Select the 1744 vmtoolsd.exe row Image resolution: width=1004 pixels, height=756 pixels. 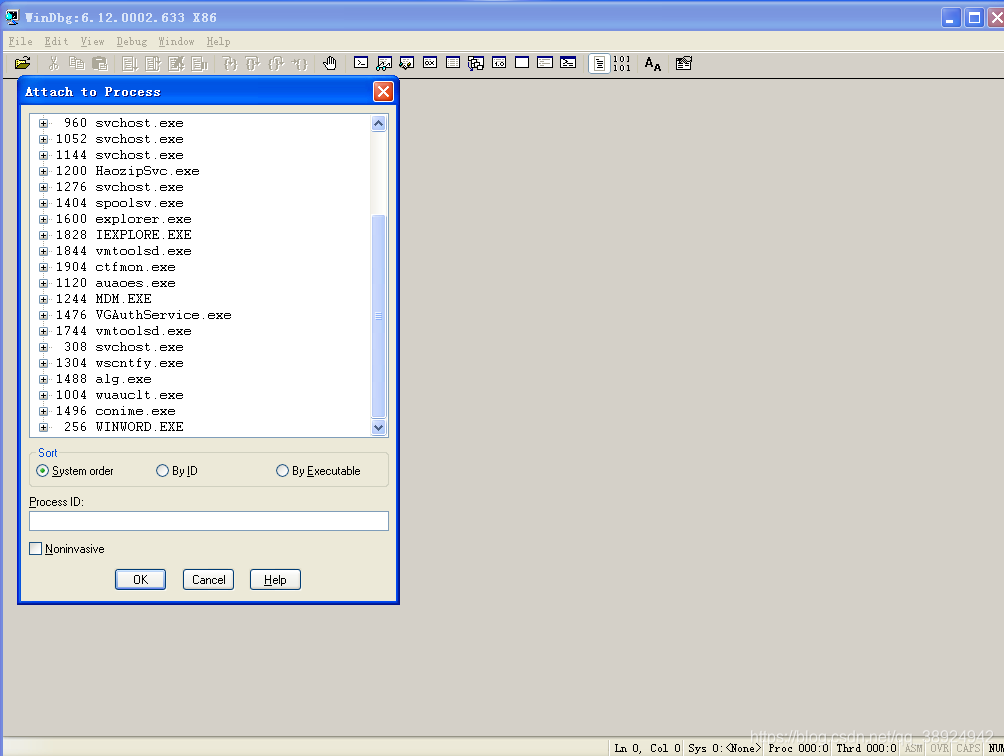(x=124, y=331)
